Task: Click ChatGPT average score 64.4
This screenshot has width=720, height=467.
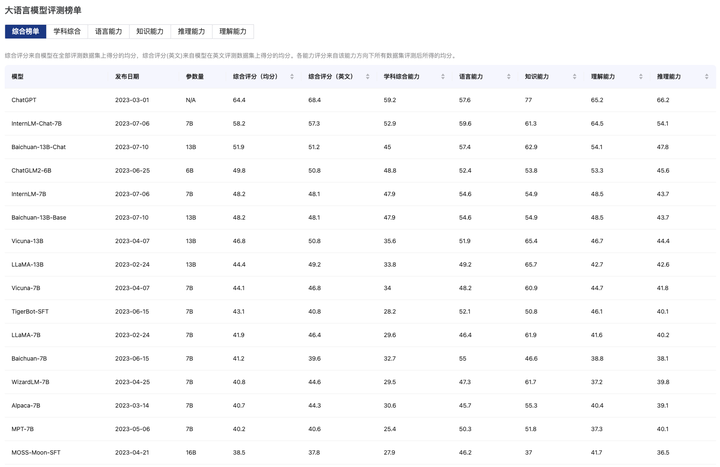Action: pyautogui.click(x=239, y=100)
